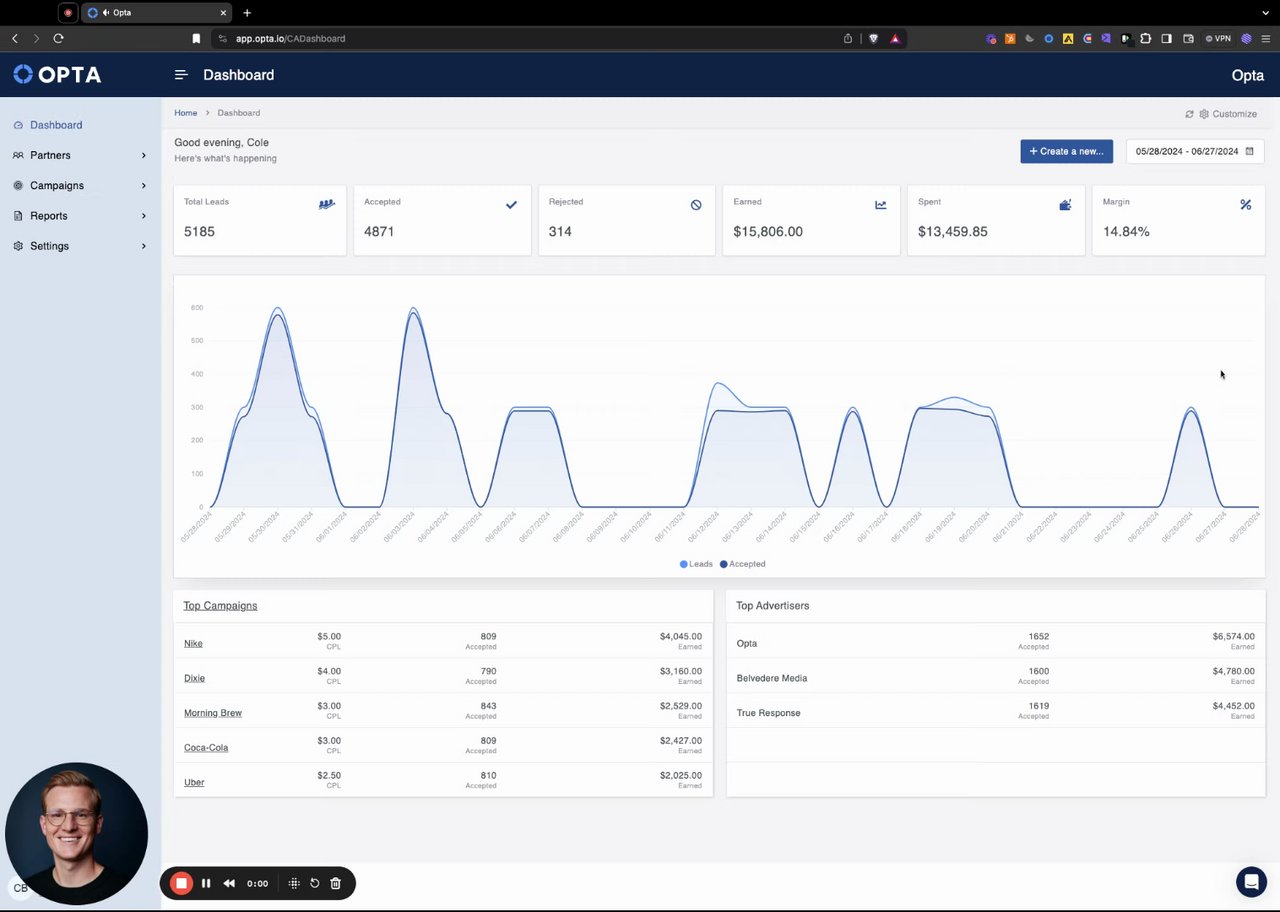This screenshot has width=1280, height=912.
Task: Toggle Accepted series in chart legend
Action: click(742, 564)
